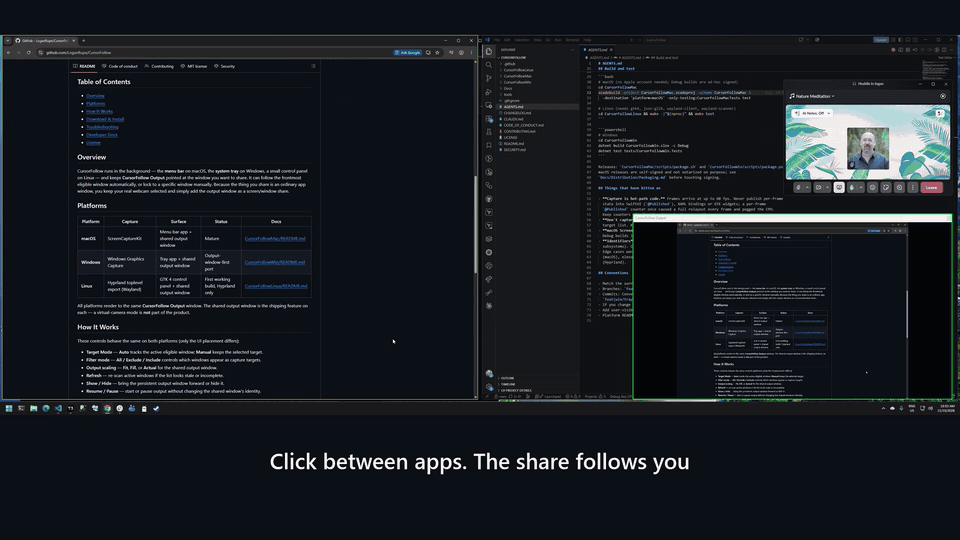Open huddle more options three-dot icon
The image size is (960, 540).
913,187
